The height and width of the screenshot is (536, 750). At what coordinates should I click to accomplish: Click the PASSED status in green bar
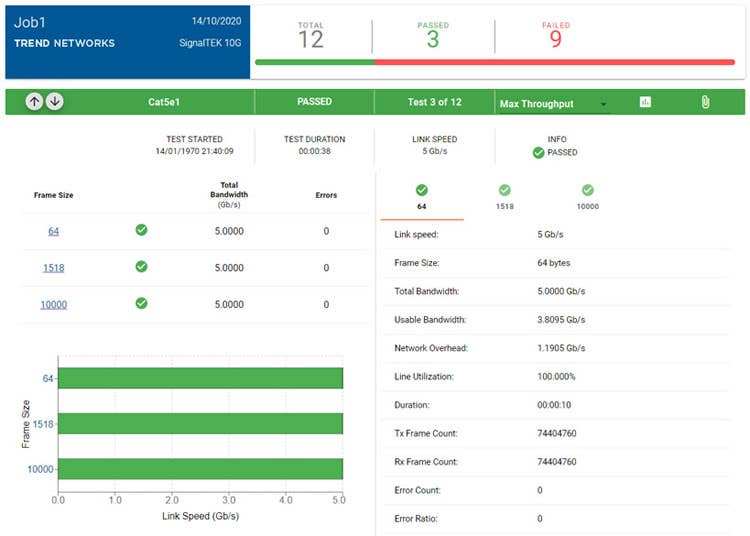click(314, 101)
